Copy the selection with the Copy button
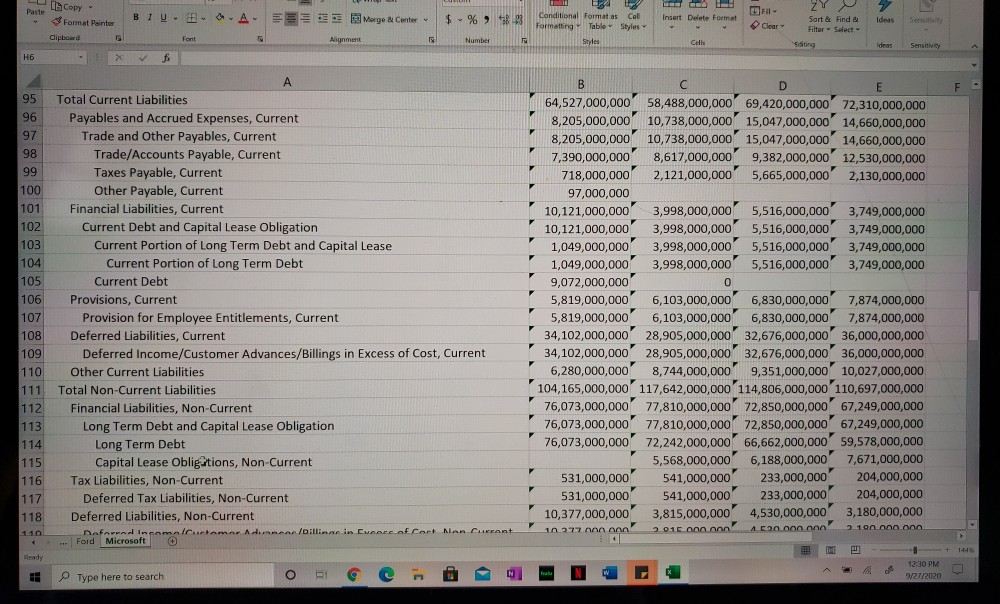Viewport: 1000px width, 604px height. pyautogui.click(x=68, y=7)
